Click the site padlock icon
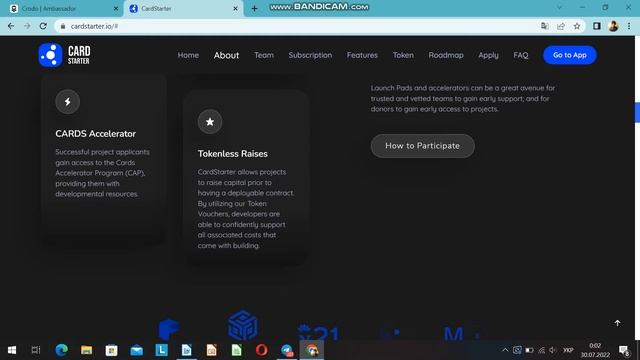 click(63, 26)
